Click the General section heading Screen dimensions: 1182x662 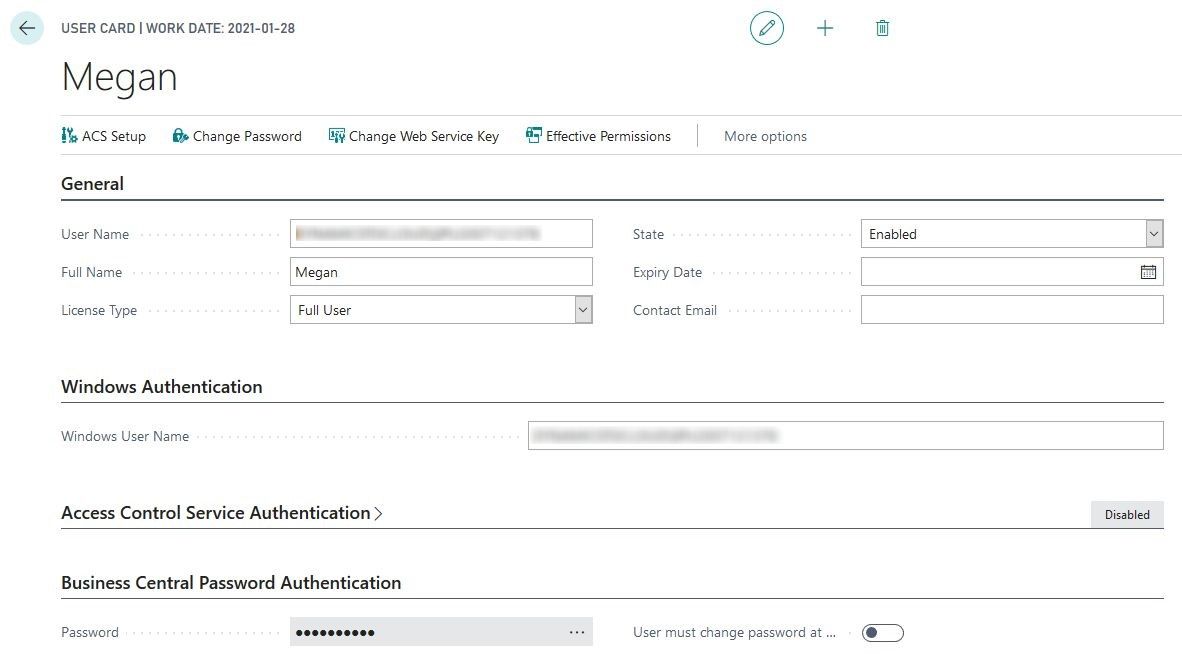click(x=92, y=183)
